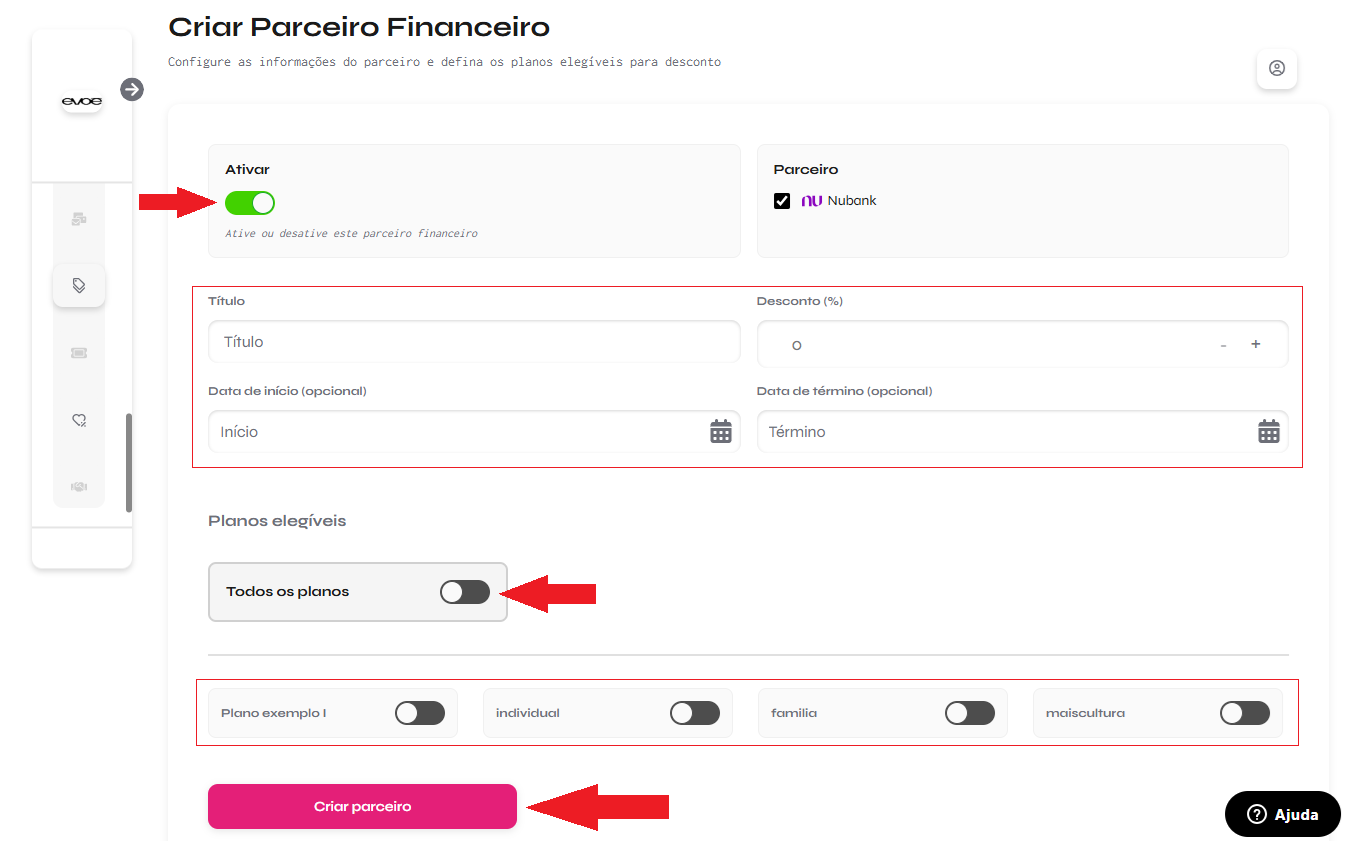
Task: Expand the sidebar with the arrow button
Action: 132,90
